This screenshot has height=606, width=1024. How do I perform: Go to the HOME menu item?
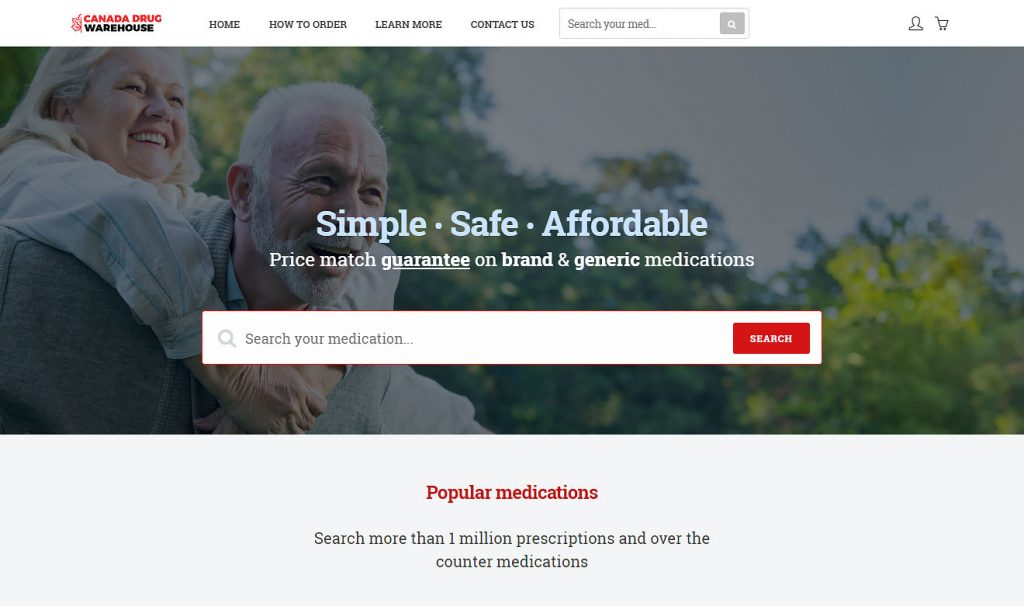click(224, 24)
